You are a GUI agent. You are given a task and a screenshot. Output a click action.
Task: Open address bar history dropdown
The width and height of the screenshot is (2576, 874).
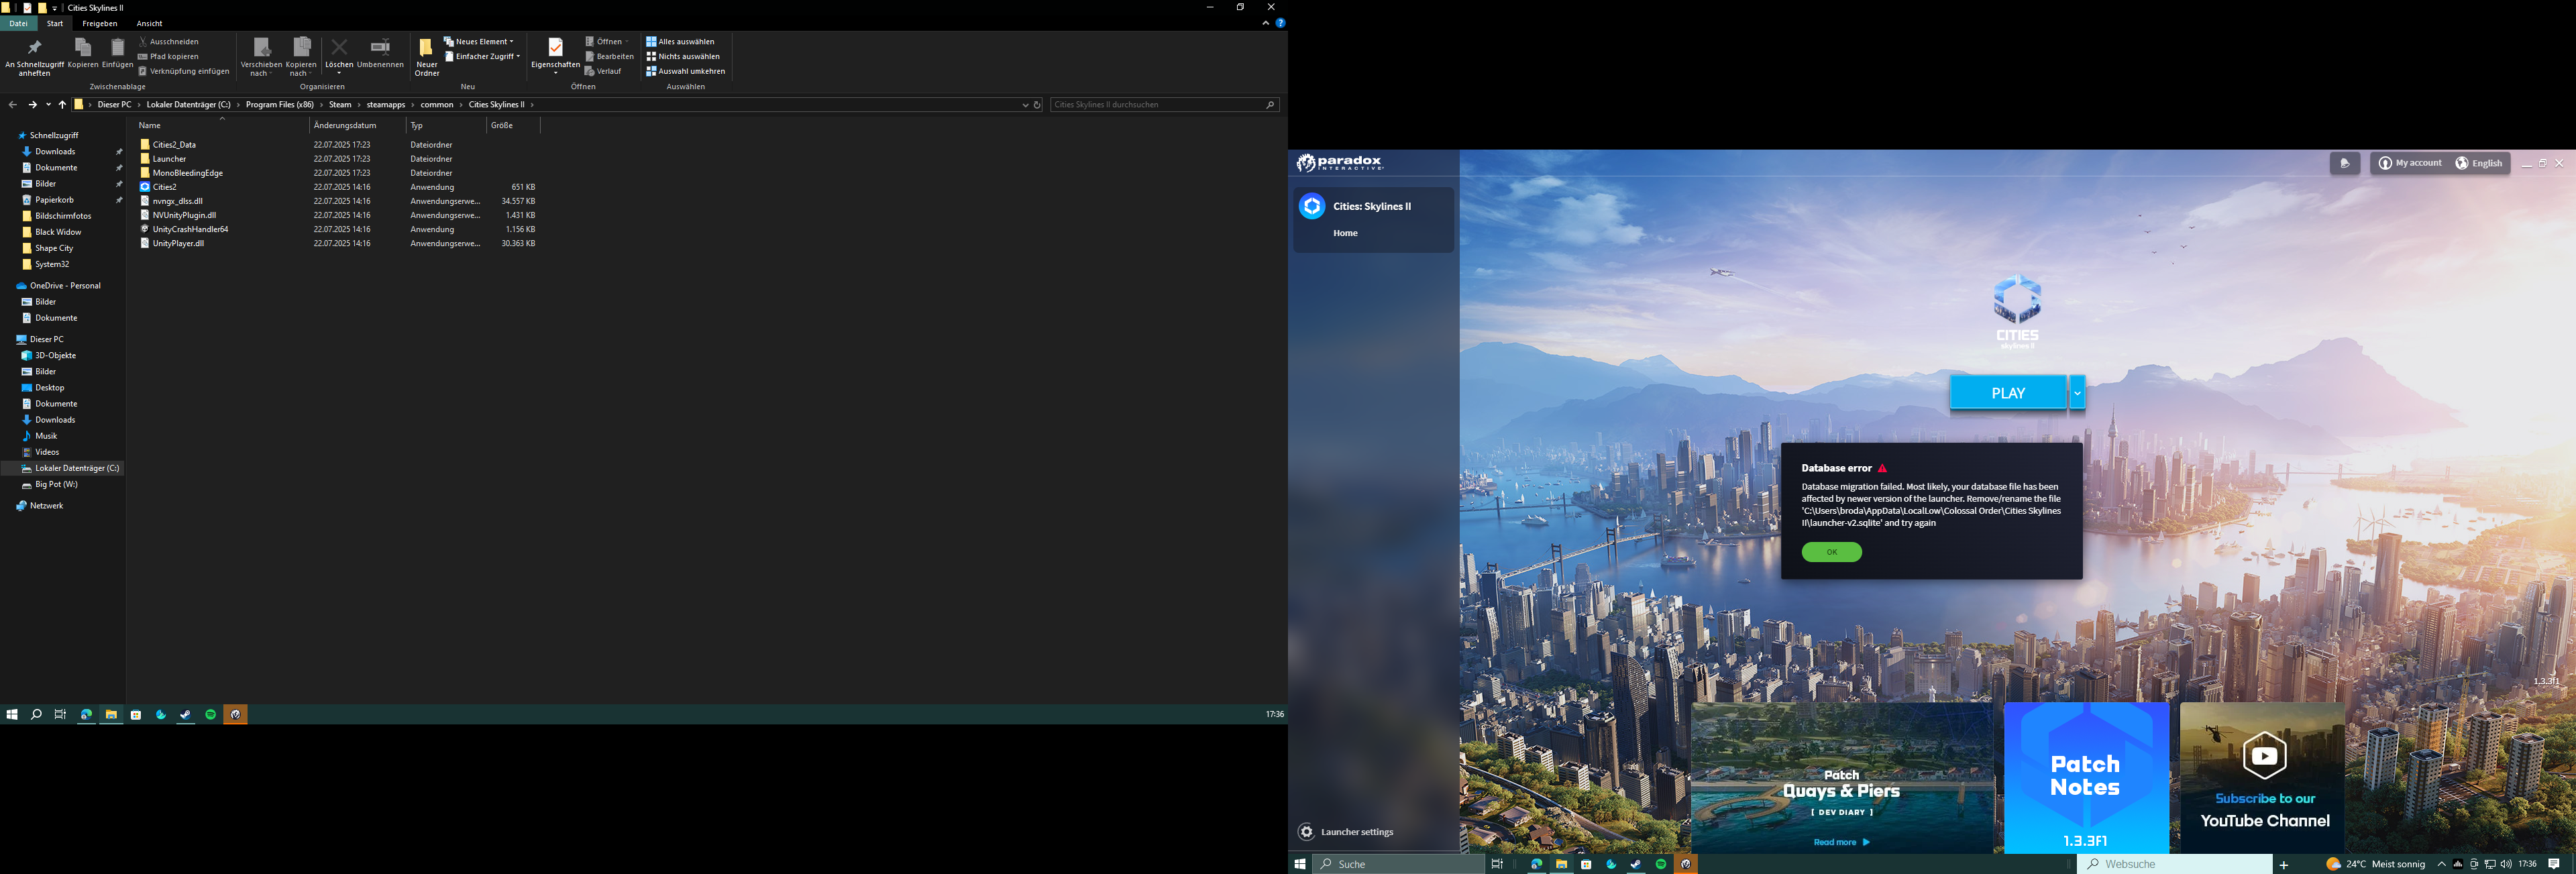pyautogui.click(x=1025, y=104)
